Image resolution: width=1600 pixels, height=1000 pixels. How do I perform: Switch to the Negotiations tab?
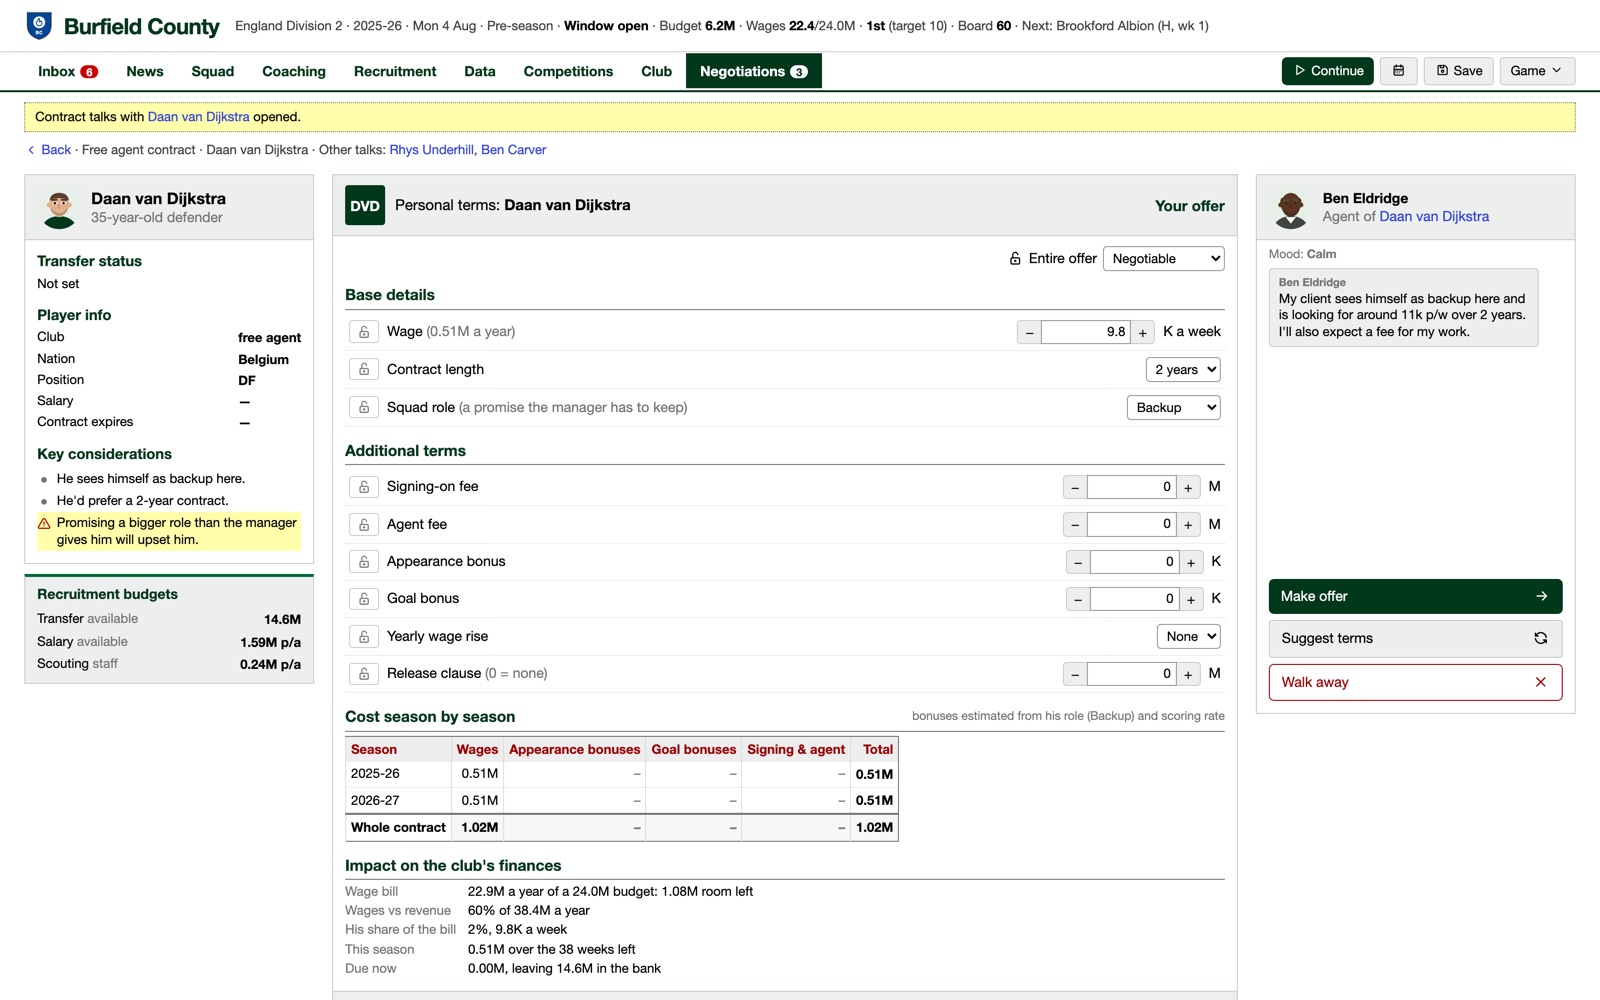point(753,71)
